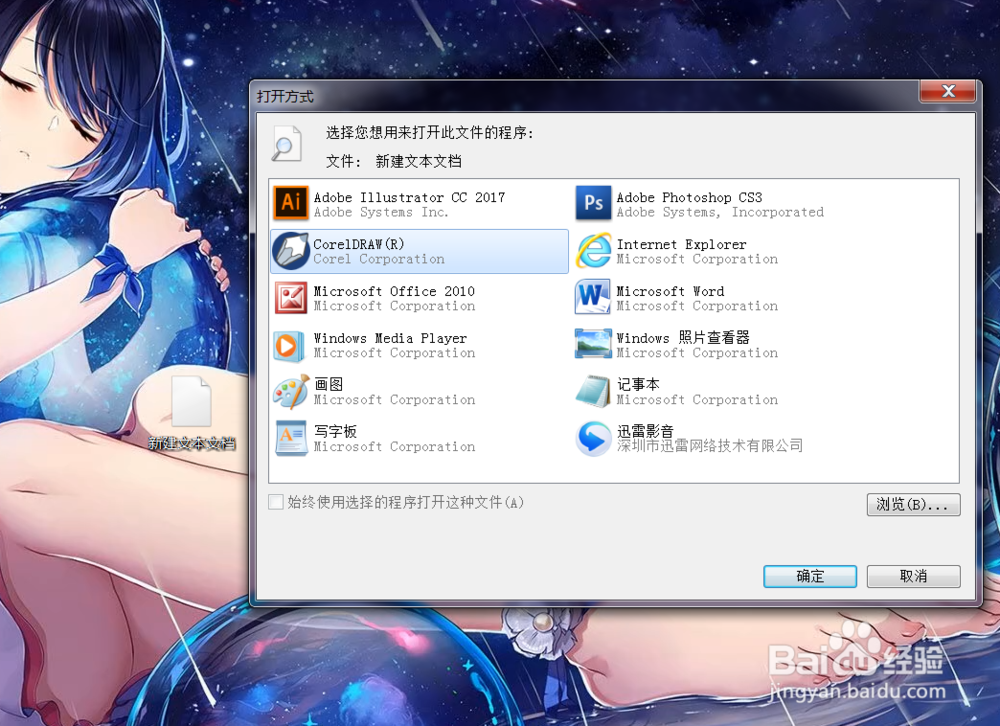This screenshot has width=1000, height=726.
Task: Click the '打开方式' dialog title
Action: coord(285,96)
